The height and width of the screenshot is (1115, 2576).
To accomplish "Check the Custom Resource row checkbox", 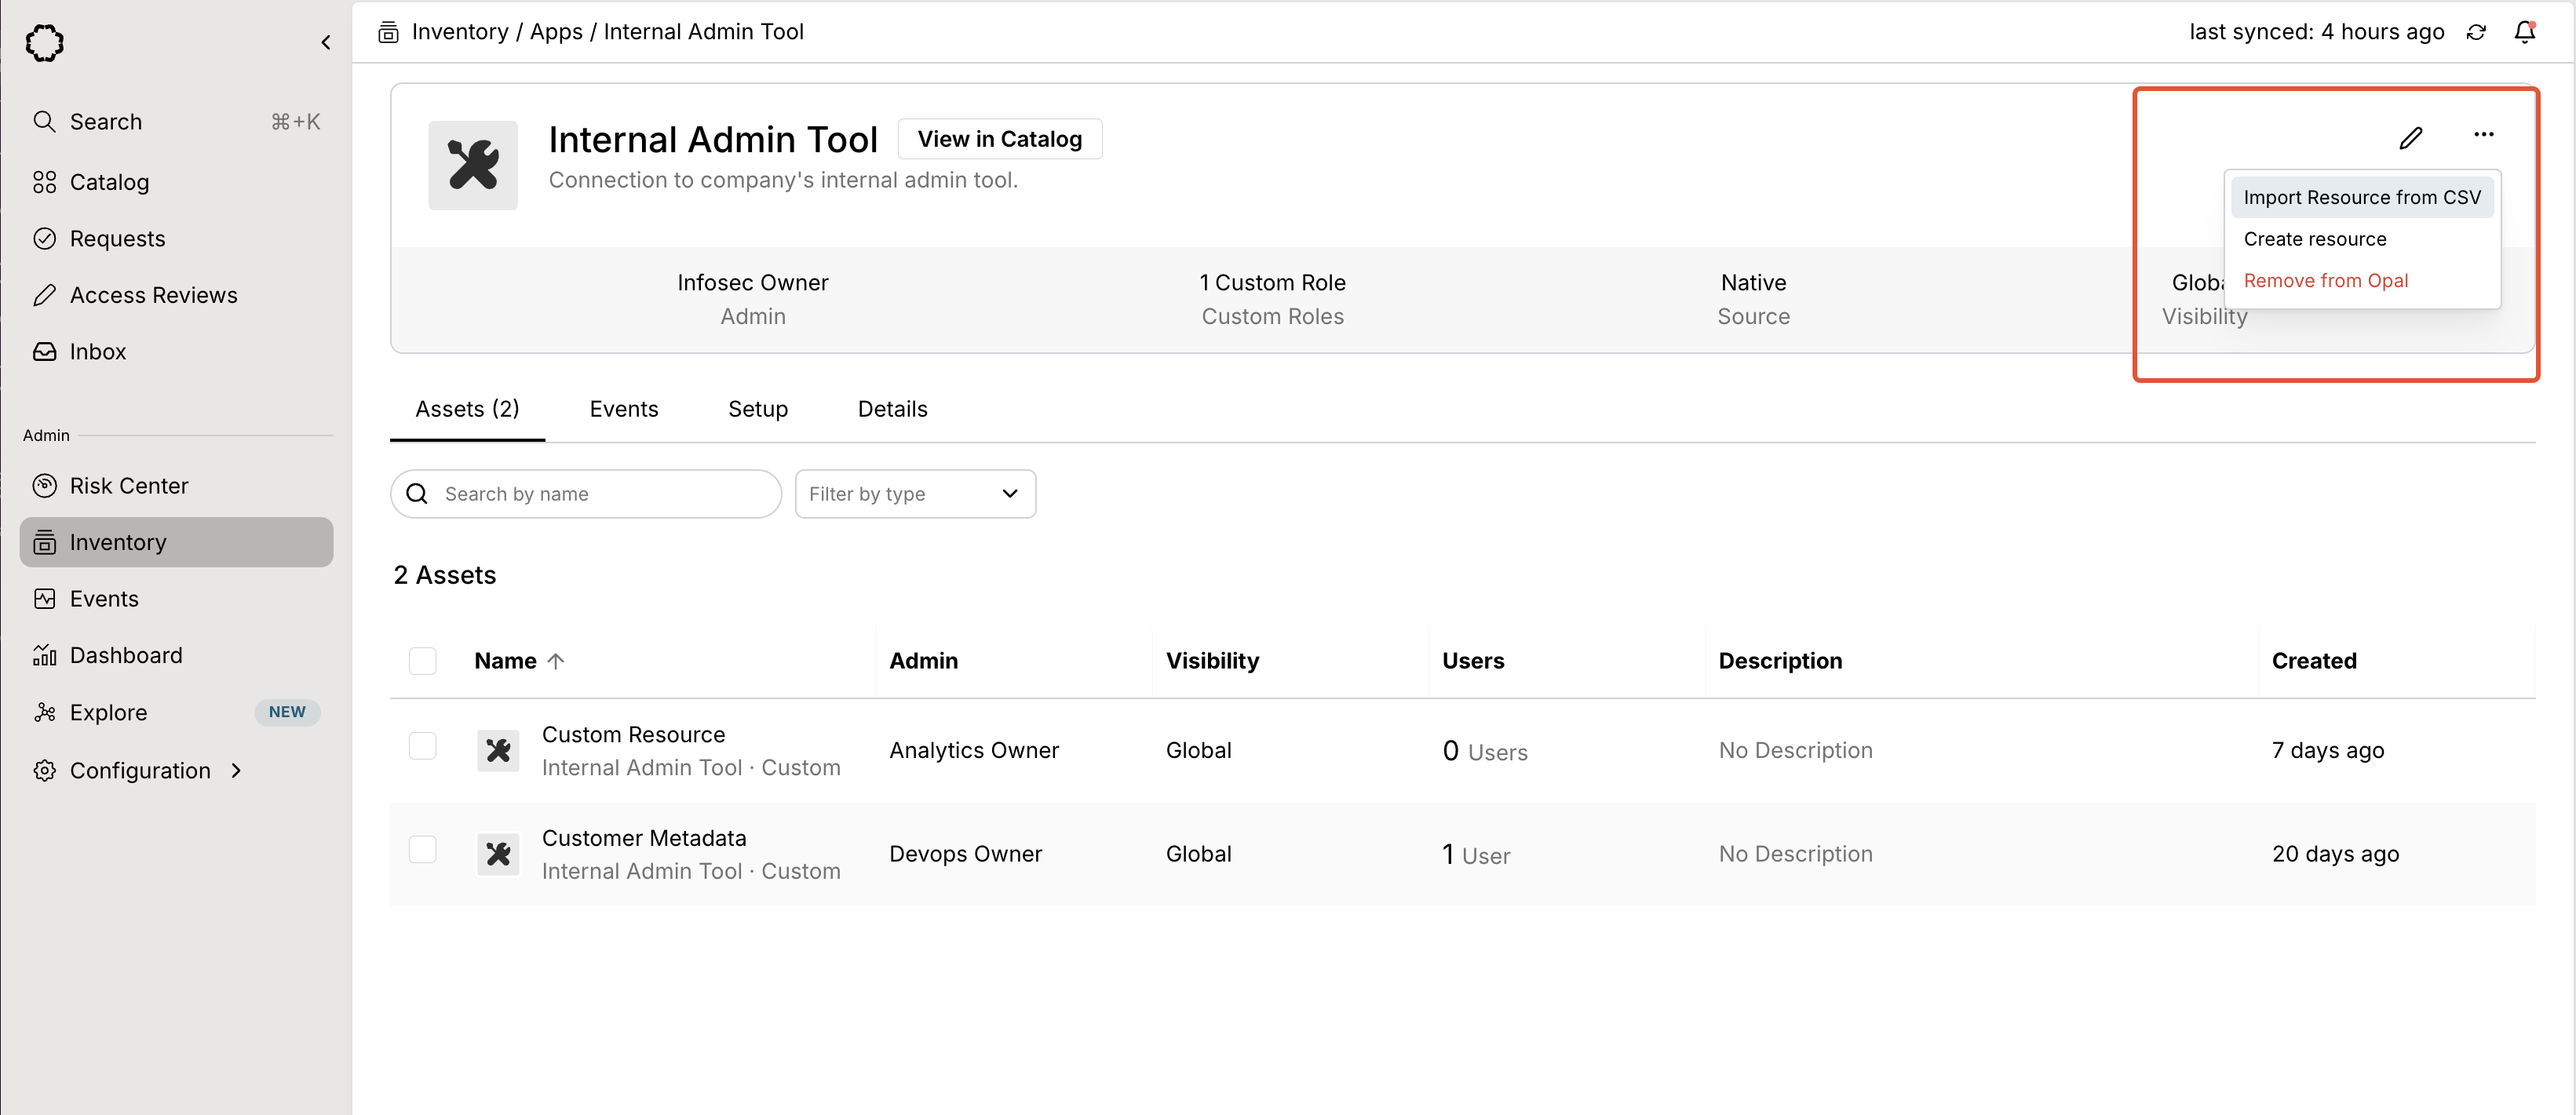I will [x=423, y=746].
